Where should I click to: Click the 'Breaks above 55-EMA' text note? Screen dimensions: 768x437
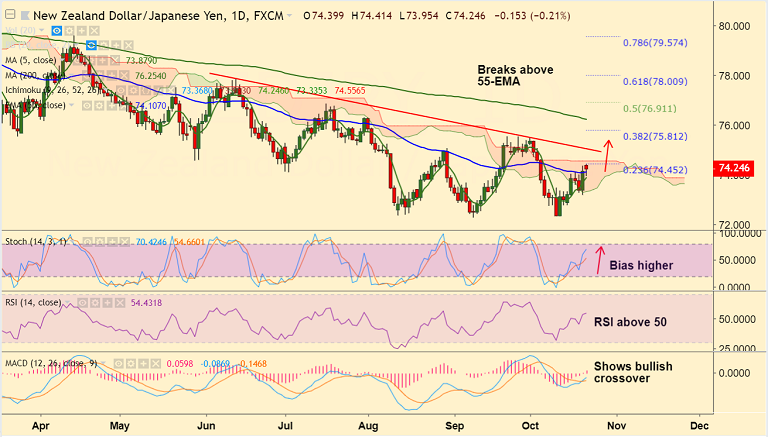tap(515, 75)
